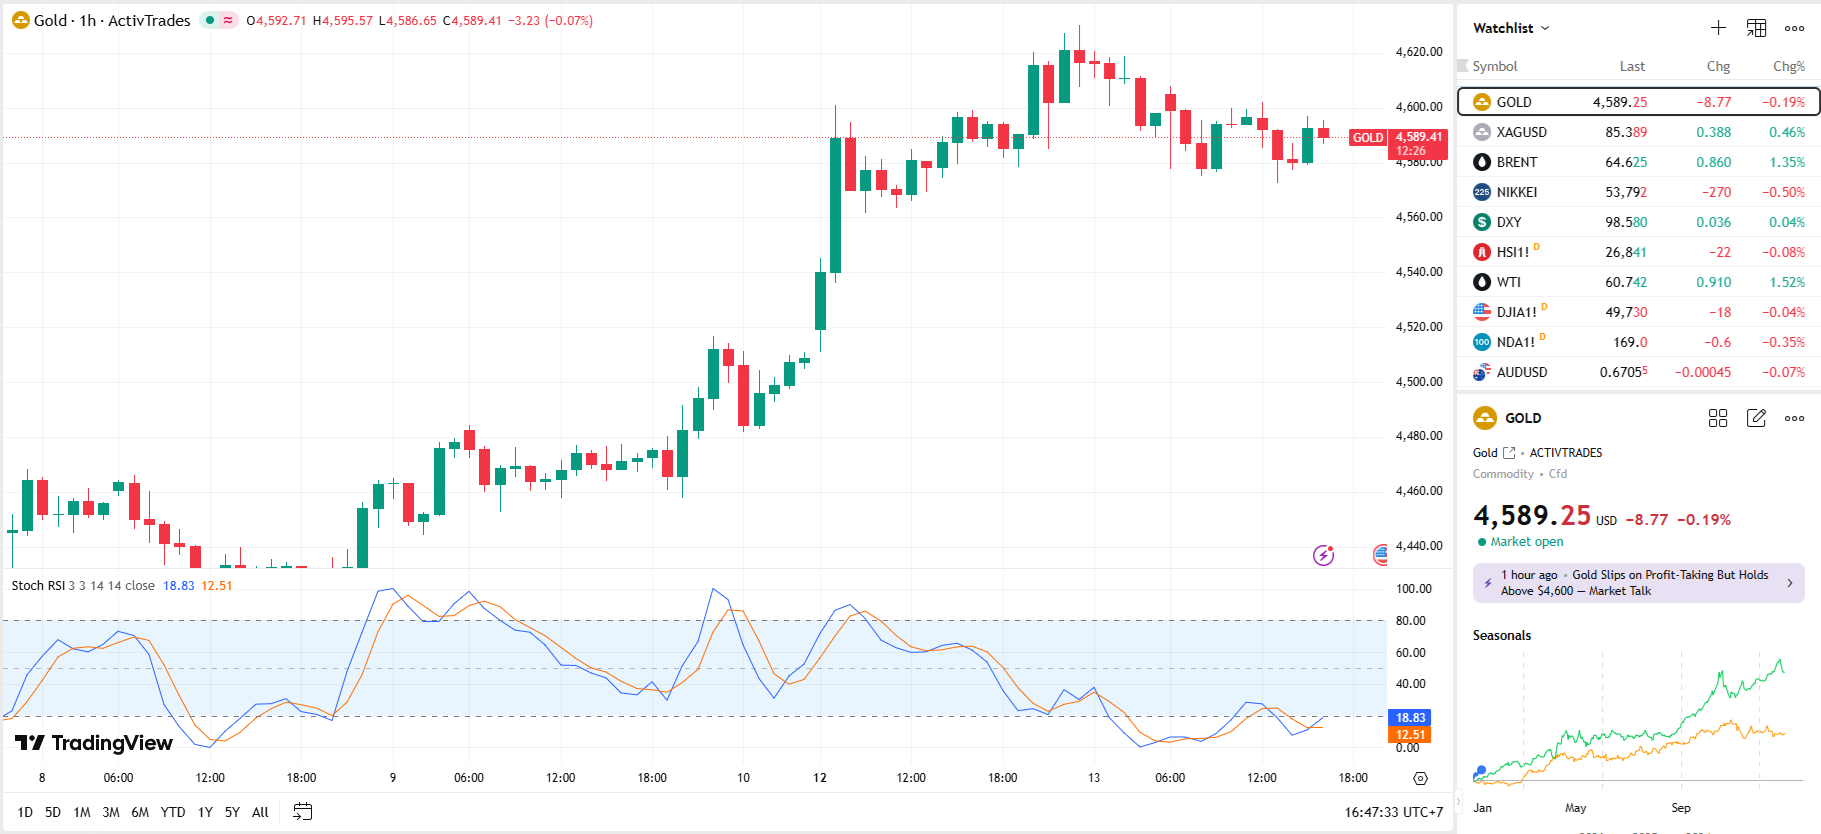This screenshot has width=1821, height=834.
Task: Click the purple lightning news marker
Action: click(x=1323, y=555)
